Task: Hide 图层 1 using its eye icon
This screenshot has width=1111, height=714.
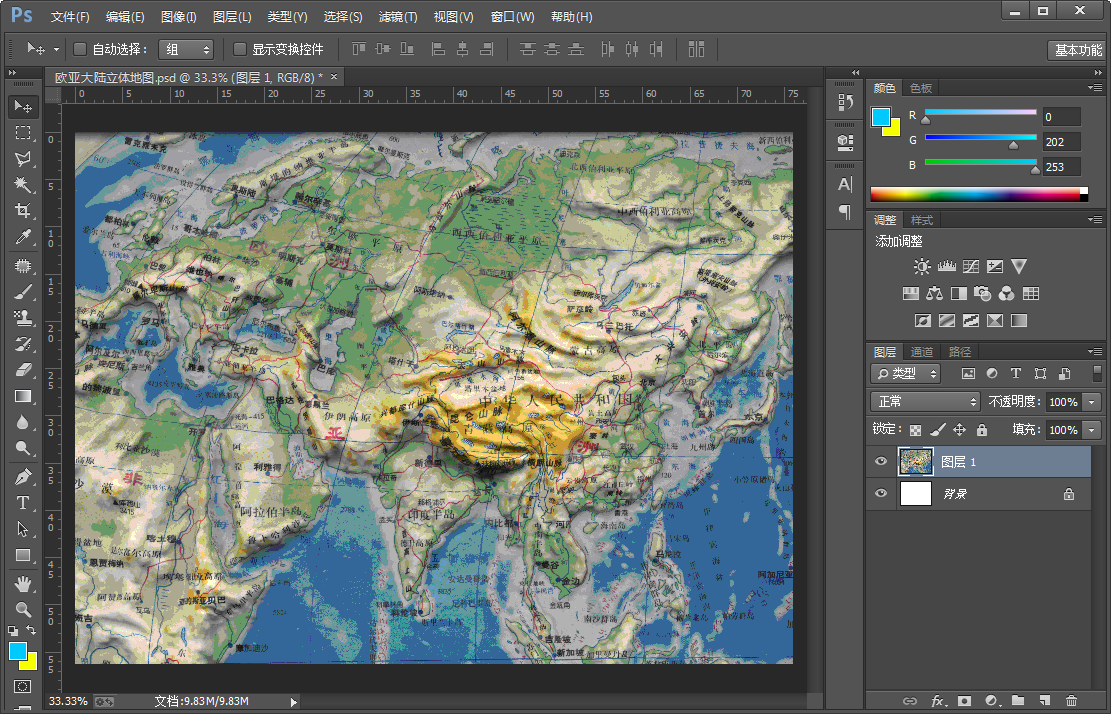Action: click(x=881, y=461)
